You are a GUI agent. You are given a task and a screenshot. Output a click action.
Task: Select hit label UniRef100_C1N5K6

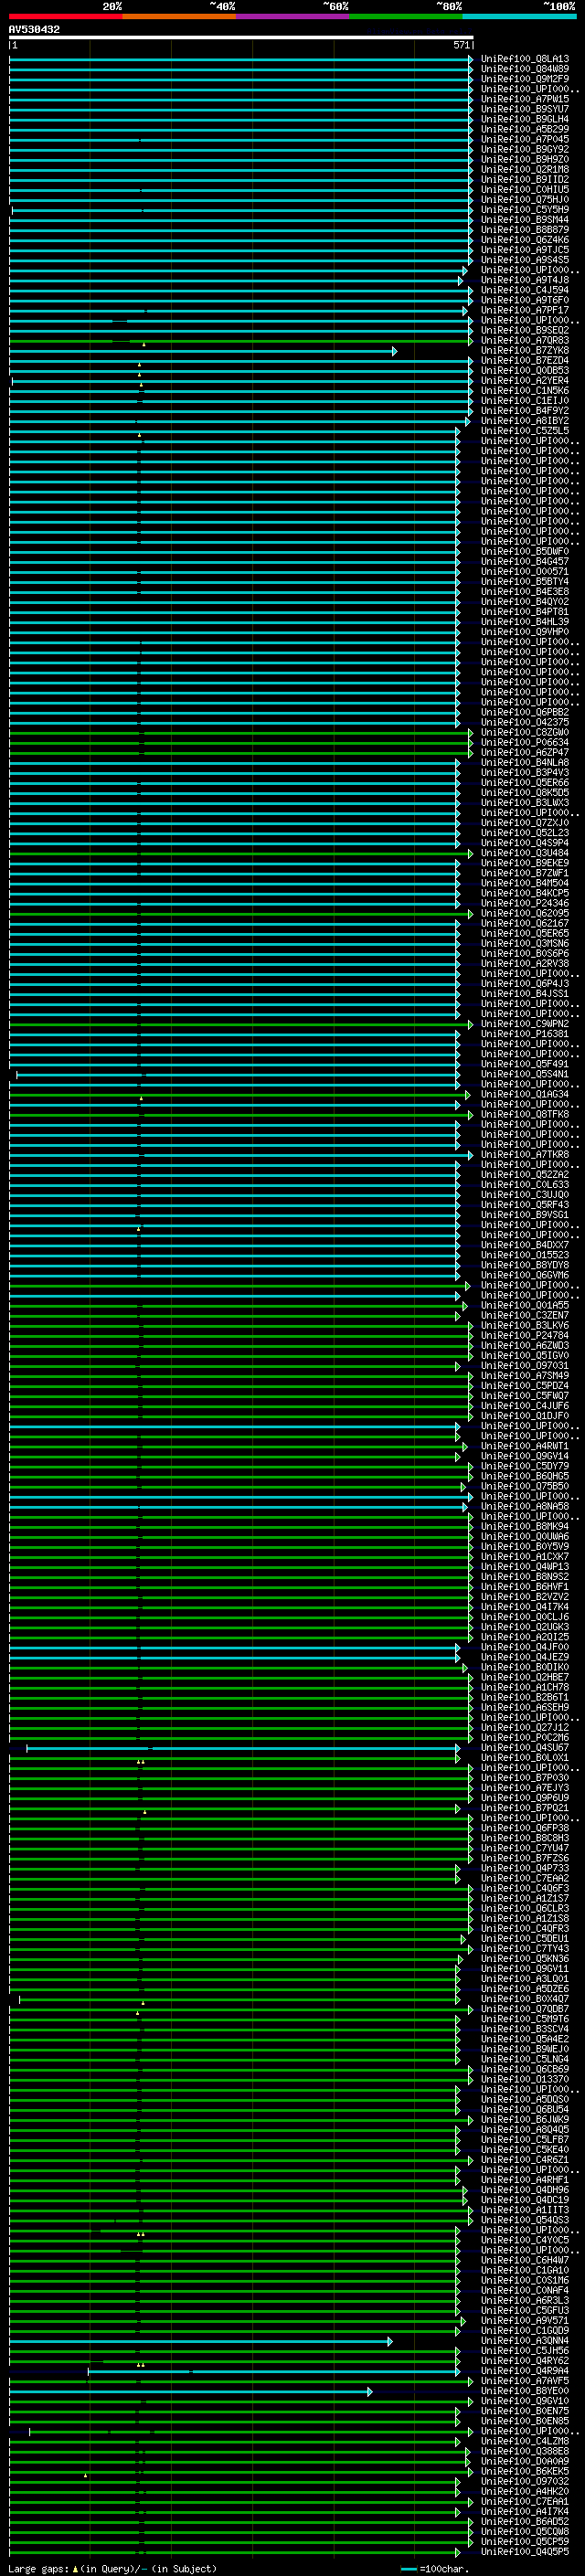[525, 390]
